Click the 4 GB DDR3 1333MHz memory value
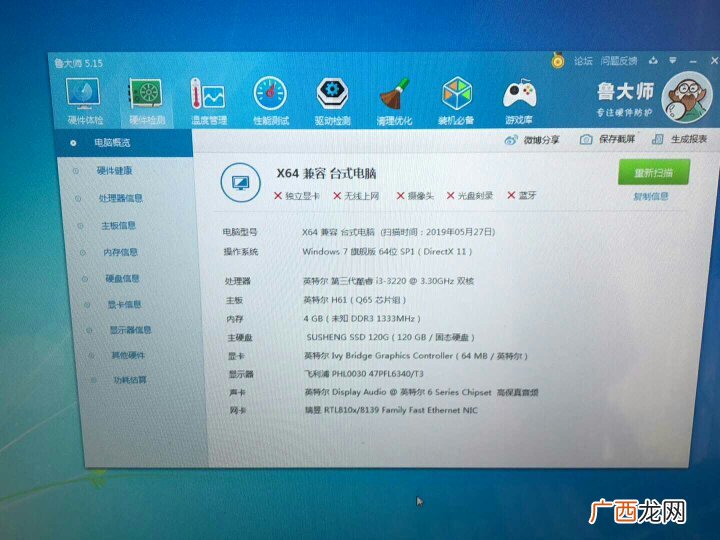The image size is (720, 540). [362, 319]
